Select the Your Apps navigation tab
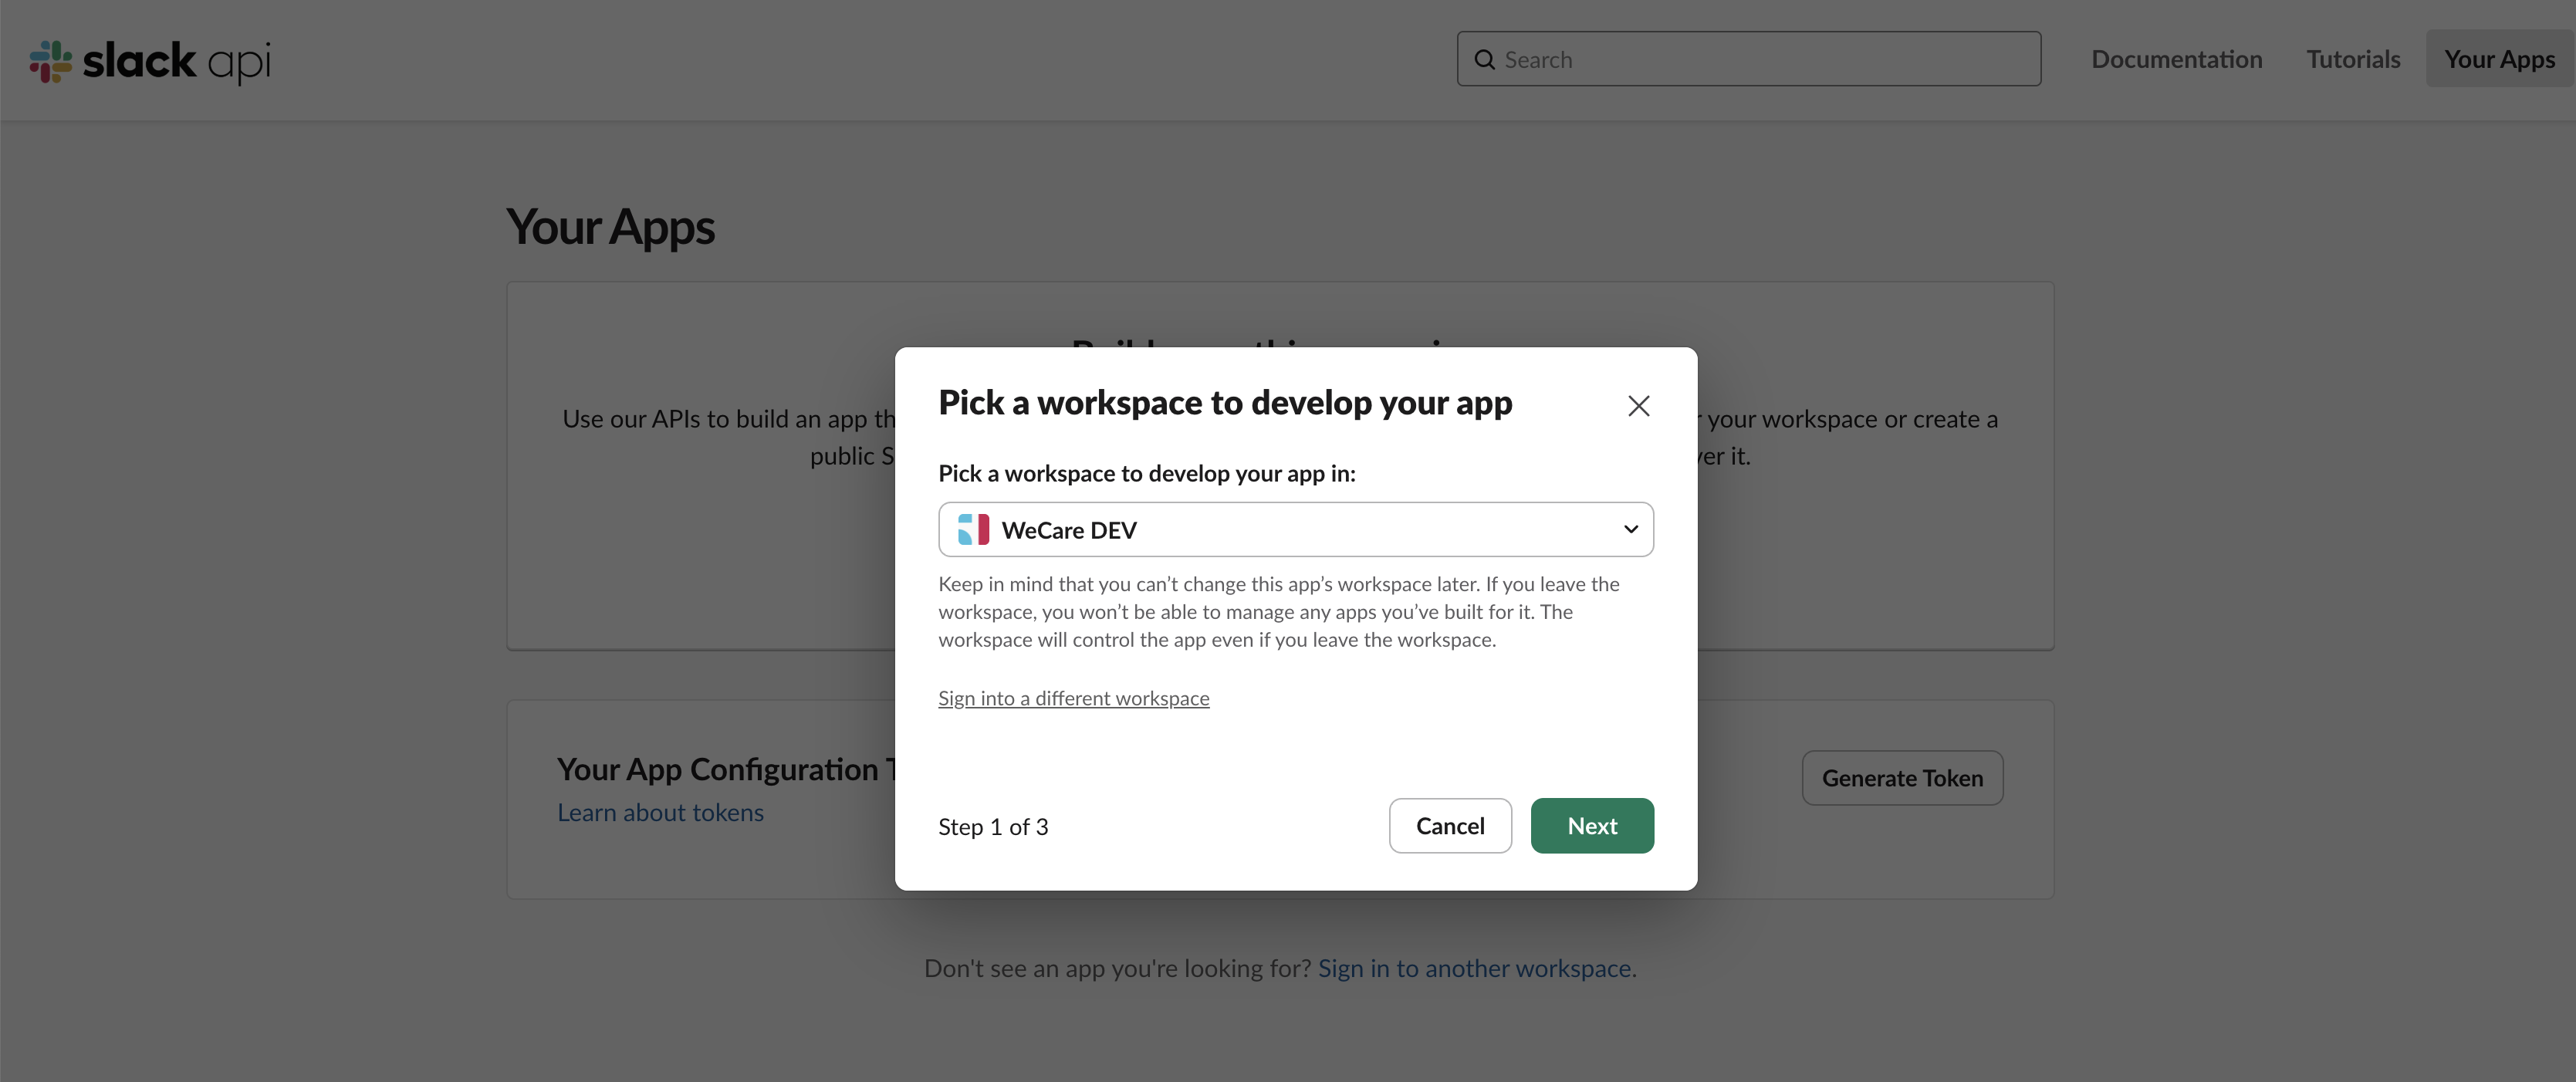The image size is (2576, 1082). pos(2499,60)
